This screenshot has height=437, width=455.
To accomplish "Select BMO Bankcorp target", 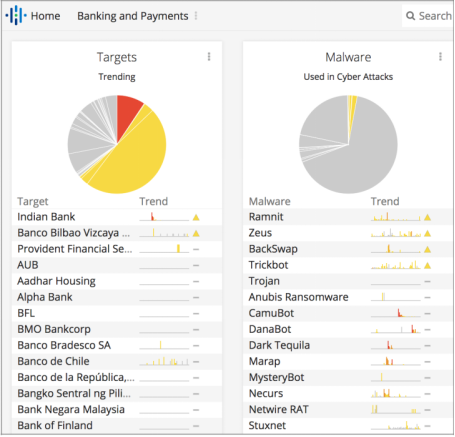I will pos(117,329).
